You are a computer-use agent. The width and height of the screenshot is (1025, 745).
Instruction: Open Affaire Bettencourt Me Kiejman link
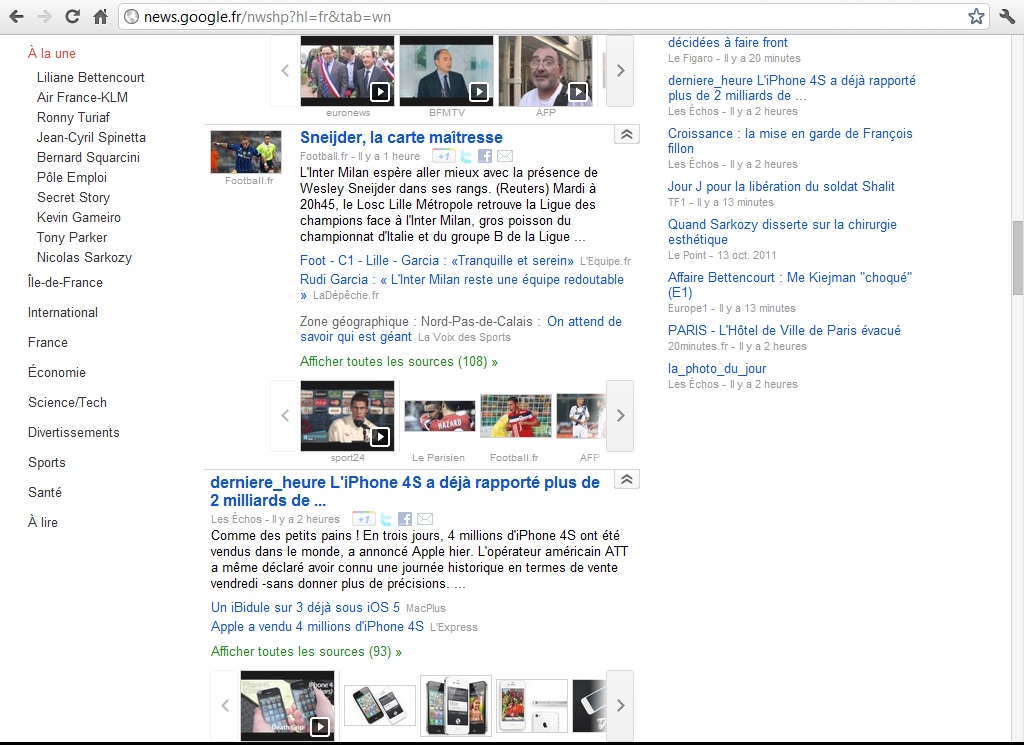point(790,285)
